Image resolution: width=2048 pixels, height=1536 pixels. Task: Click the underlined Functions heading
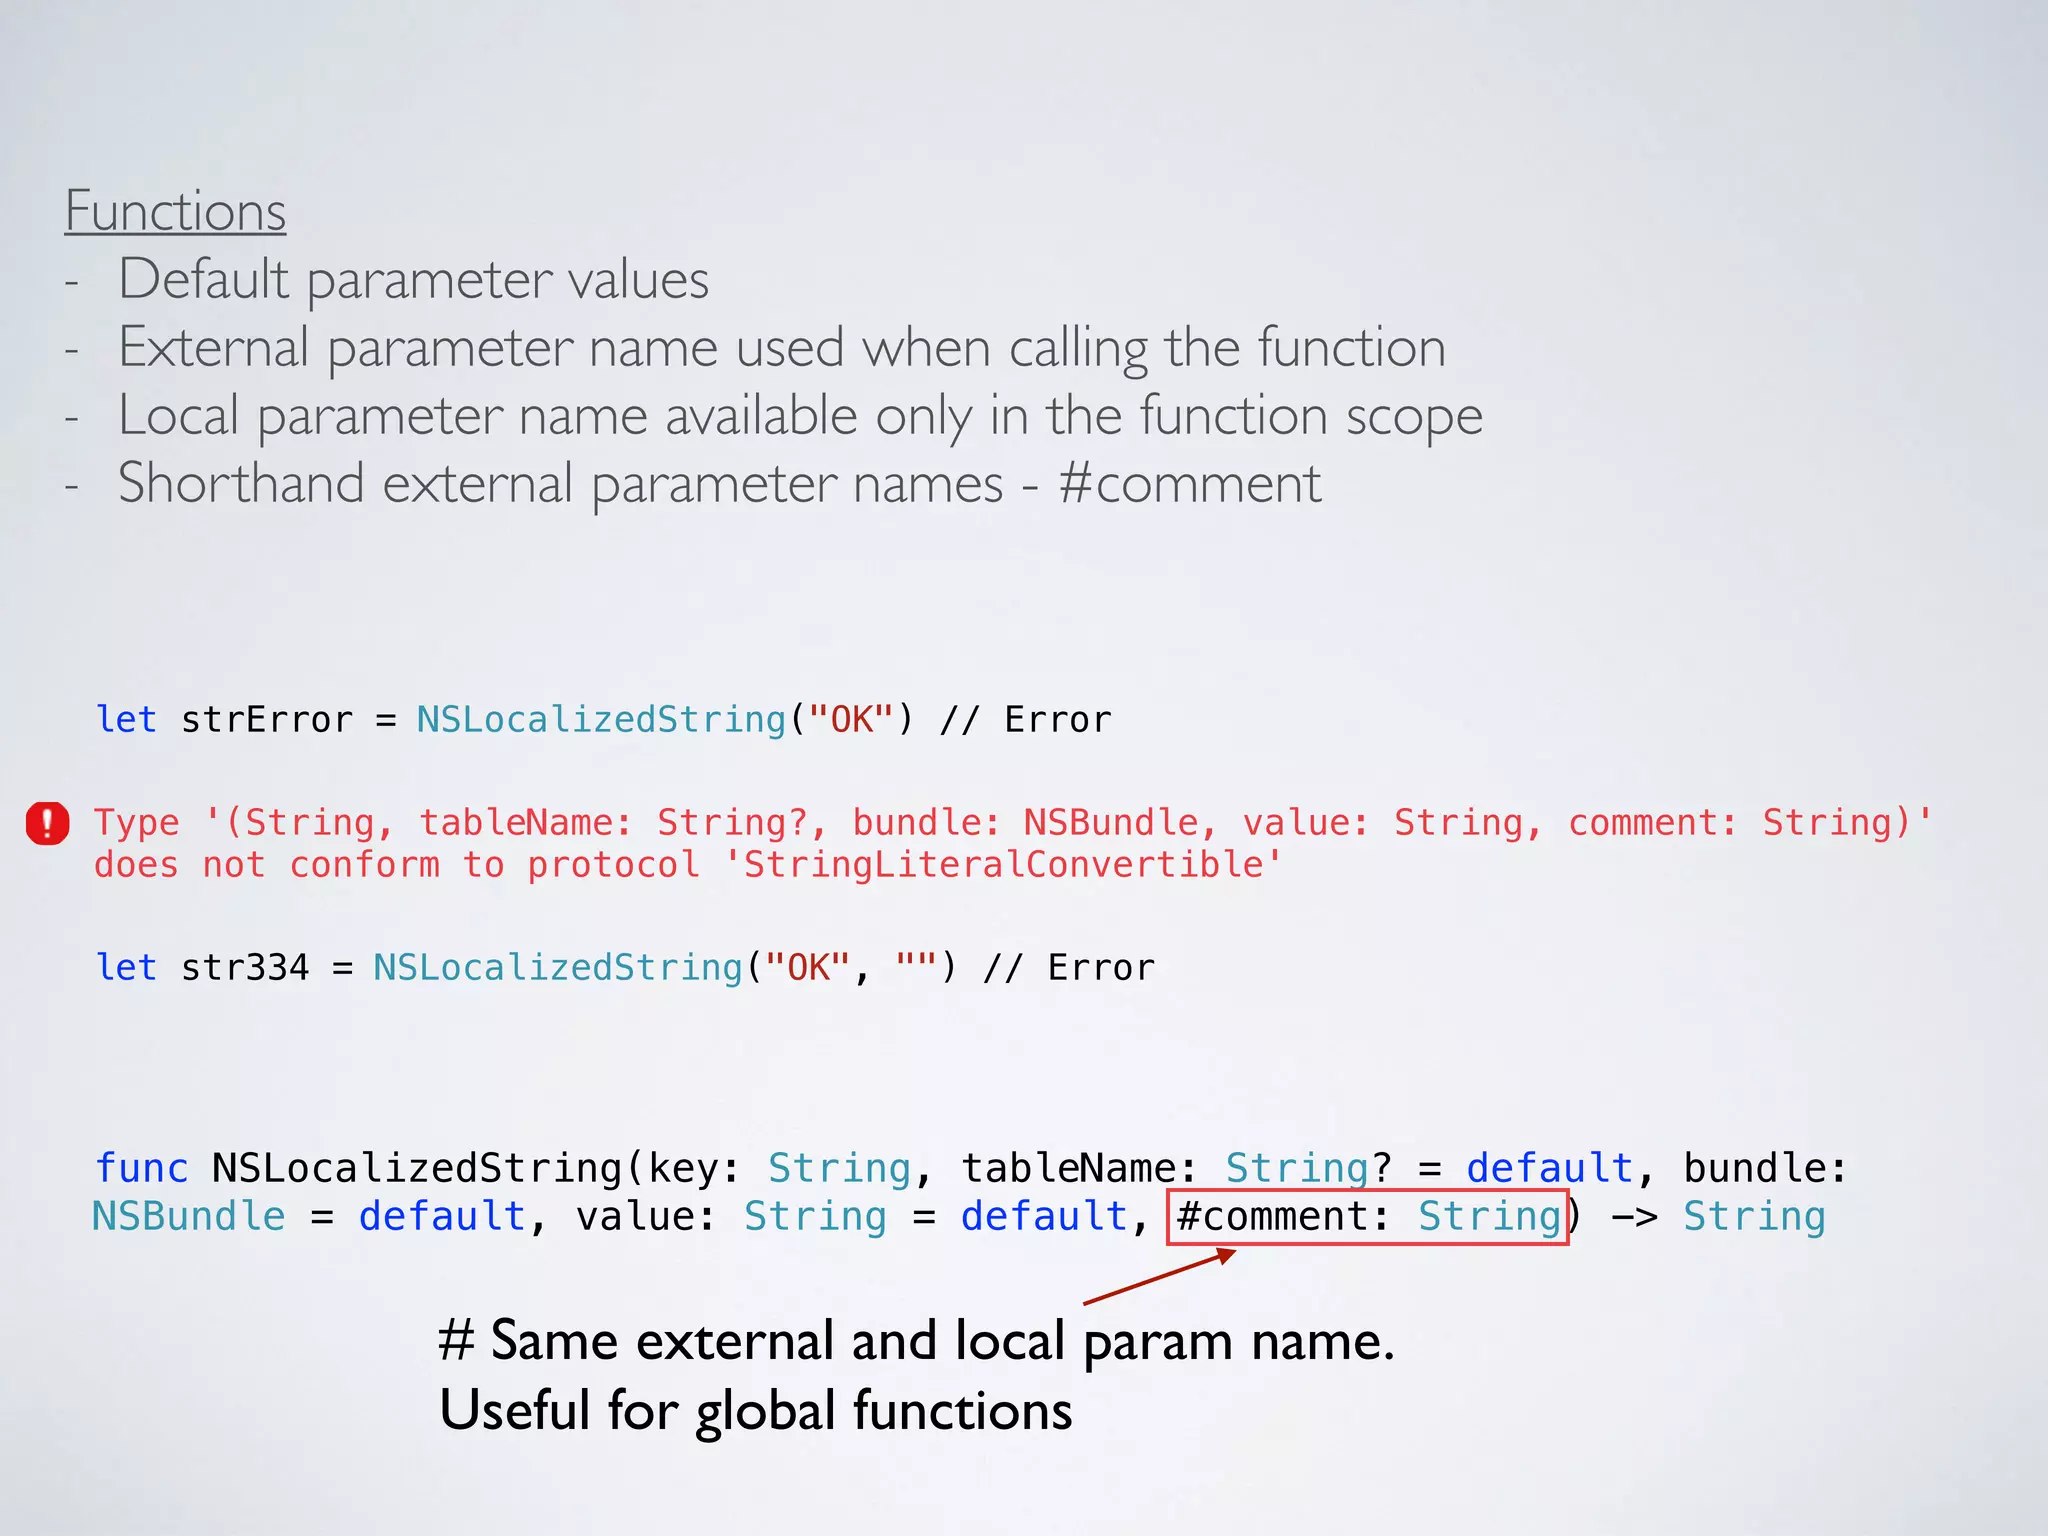175,211
